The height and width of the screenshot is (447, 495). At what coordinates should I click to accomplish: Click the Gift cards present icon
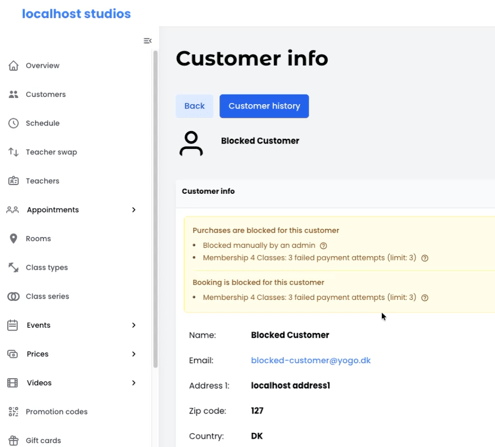pos(13,441)
